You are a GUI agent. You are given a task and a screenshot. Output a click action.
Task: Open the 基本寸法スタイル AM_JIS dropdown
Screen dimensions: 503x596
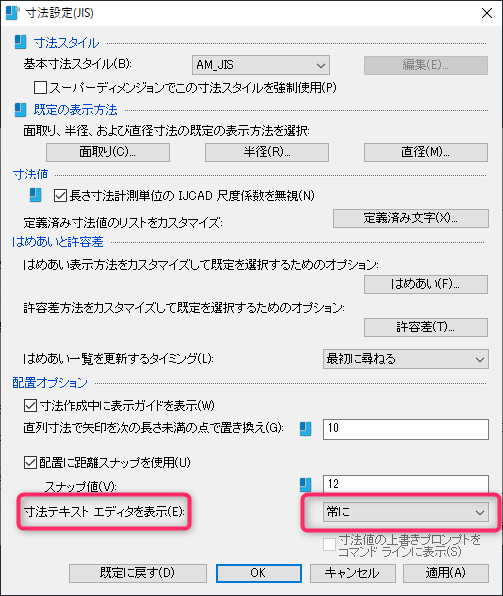(x=261, y=65)
